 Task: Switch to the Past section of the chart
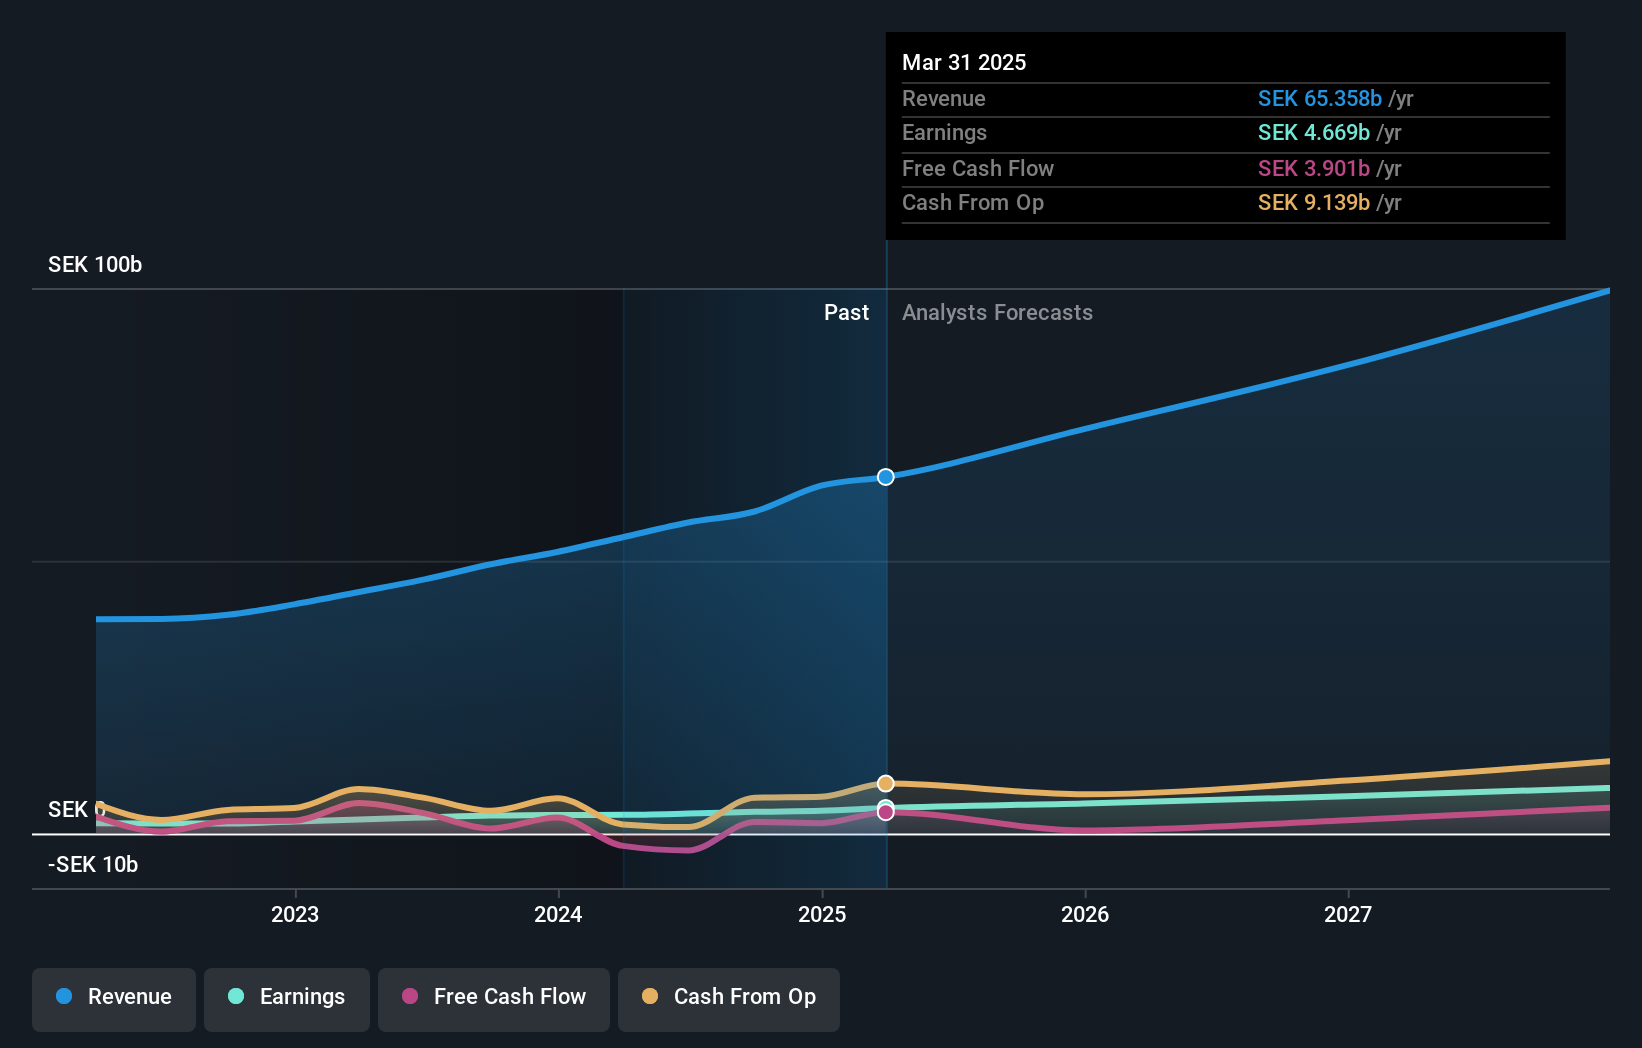(847, 312)
